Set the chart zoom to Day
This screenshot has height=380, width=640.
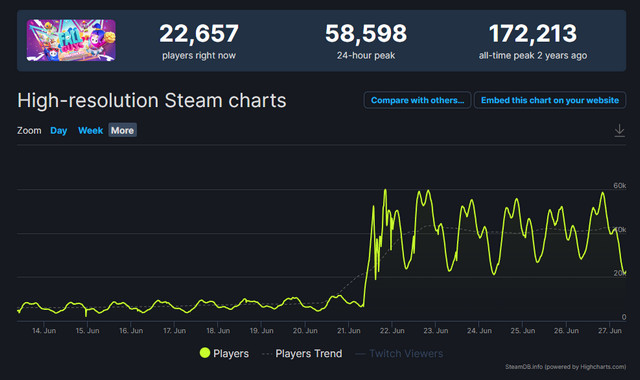click(x=58, y=131)
